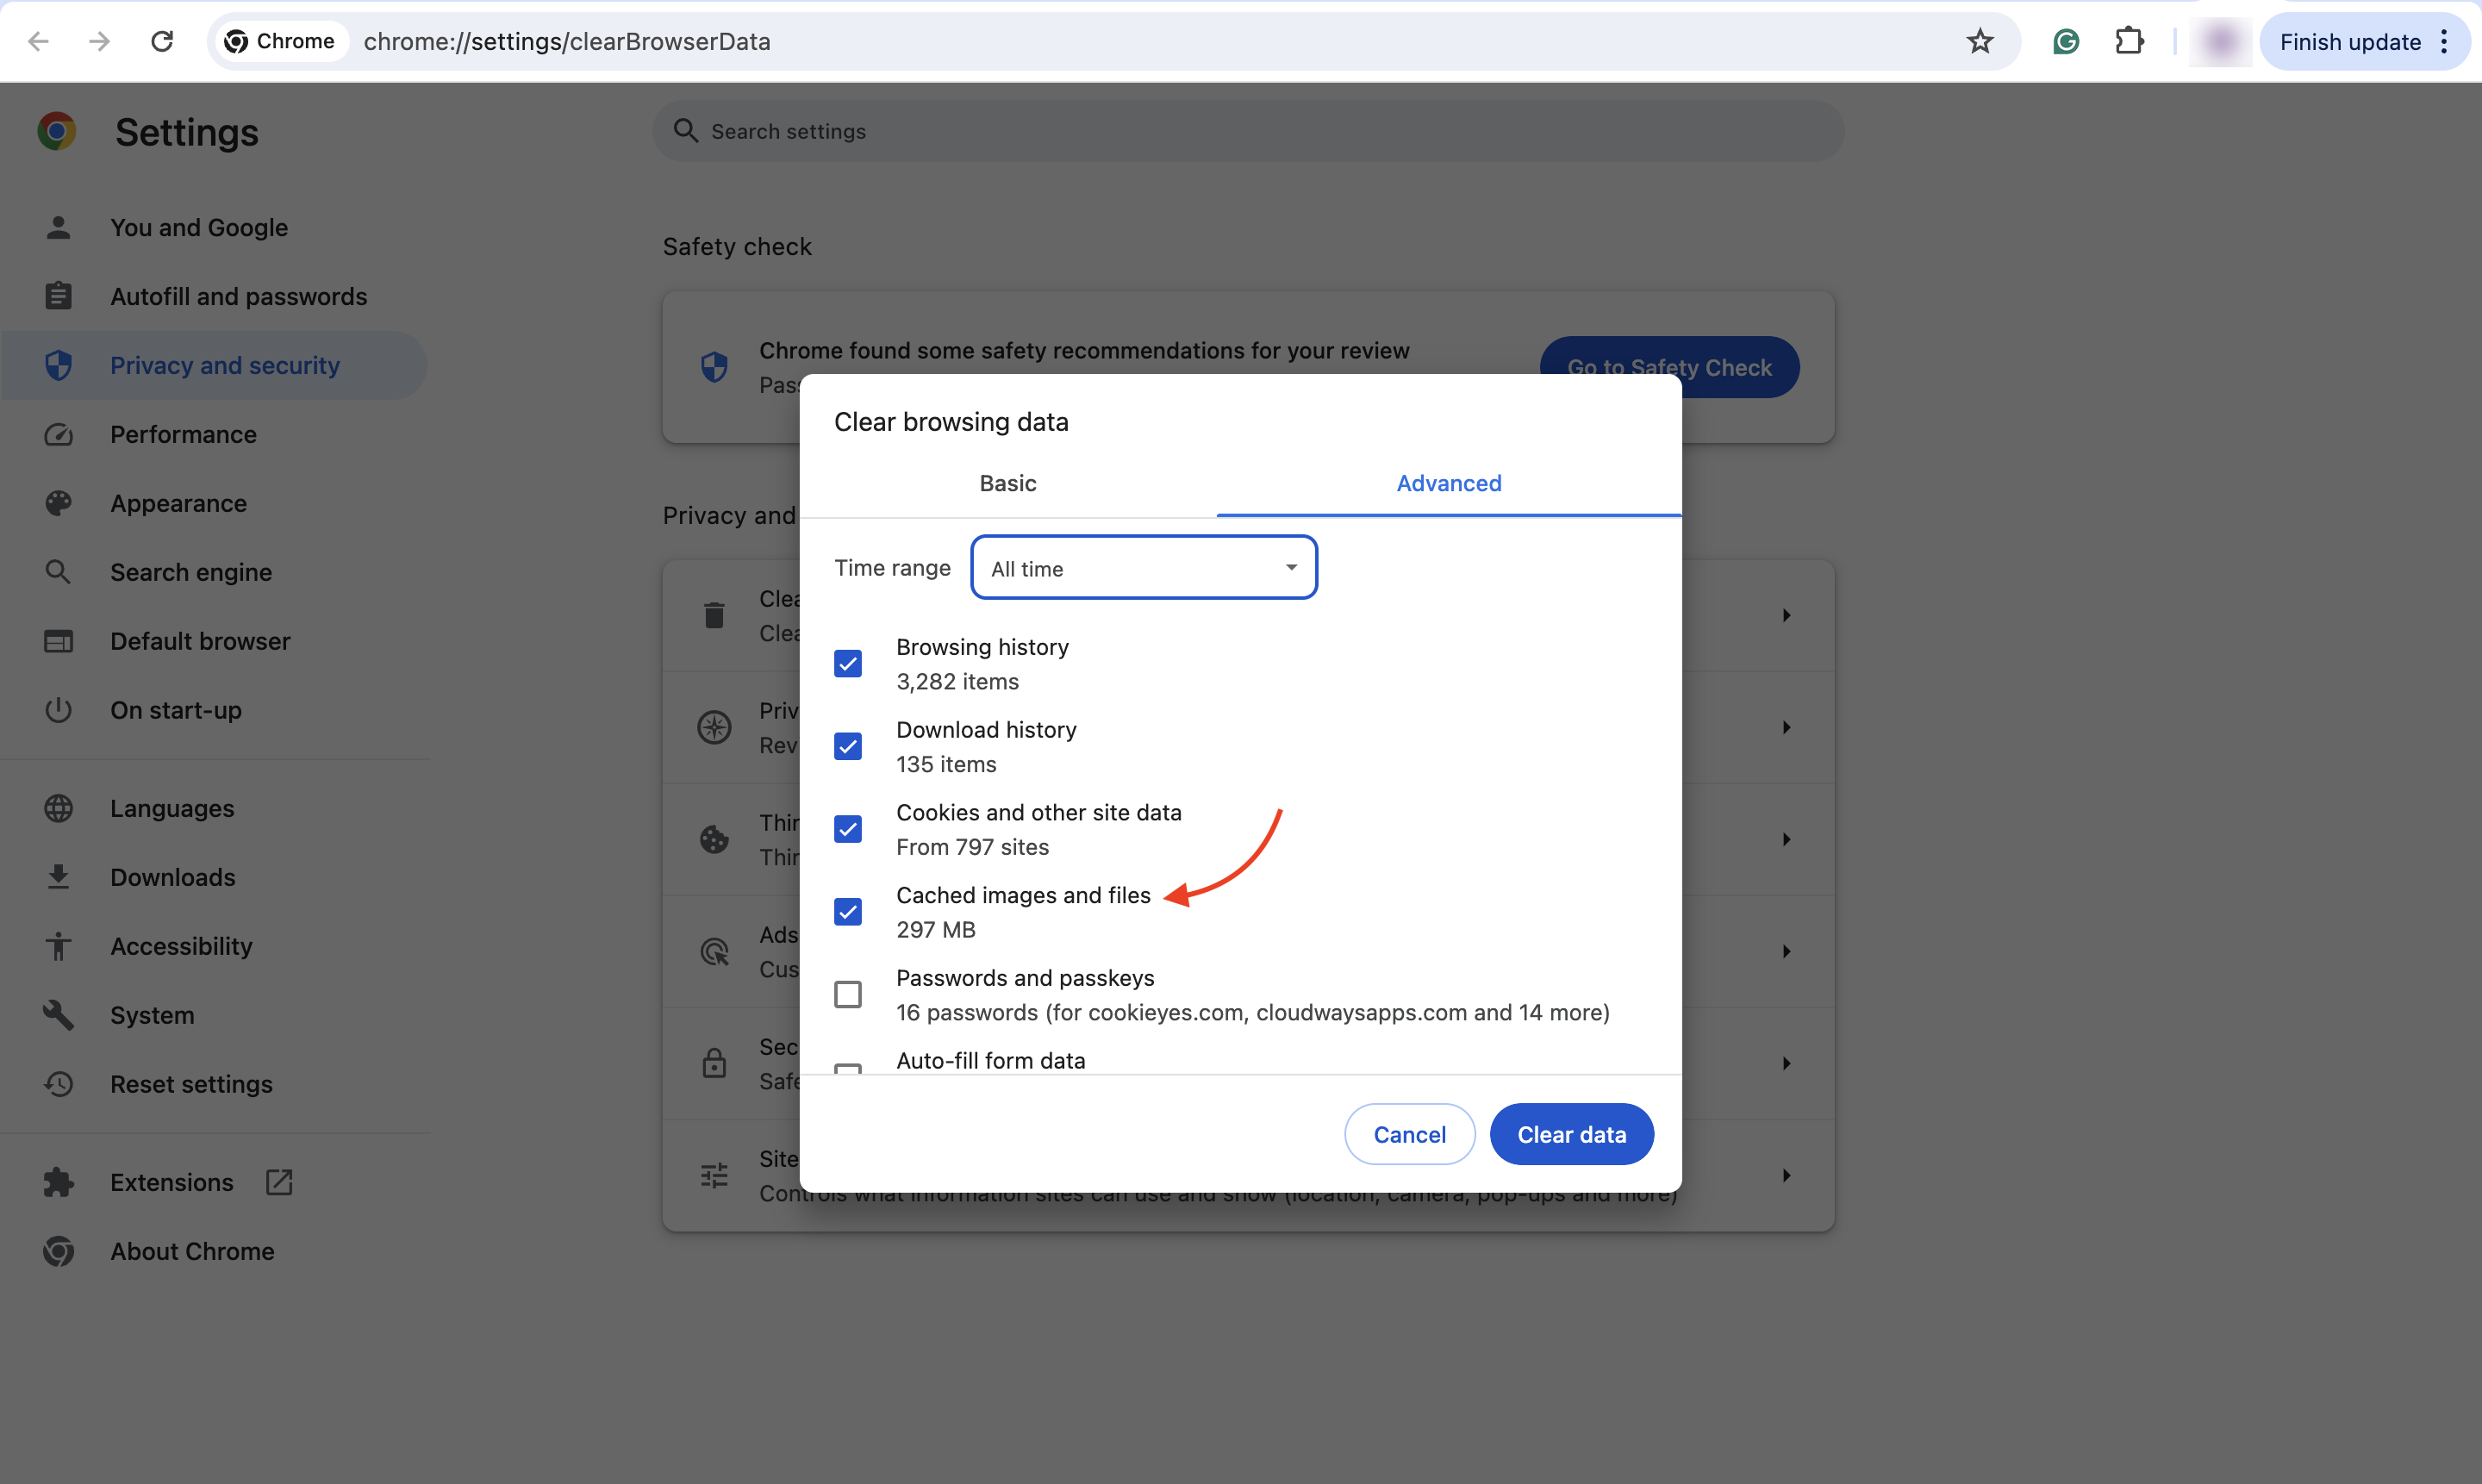Bookmark this page with the star icon
Image resolution: width=2482 pixels, height=1484 pixels.
click(1980, 41)
